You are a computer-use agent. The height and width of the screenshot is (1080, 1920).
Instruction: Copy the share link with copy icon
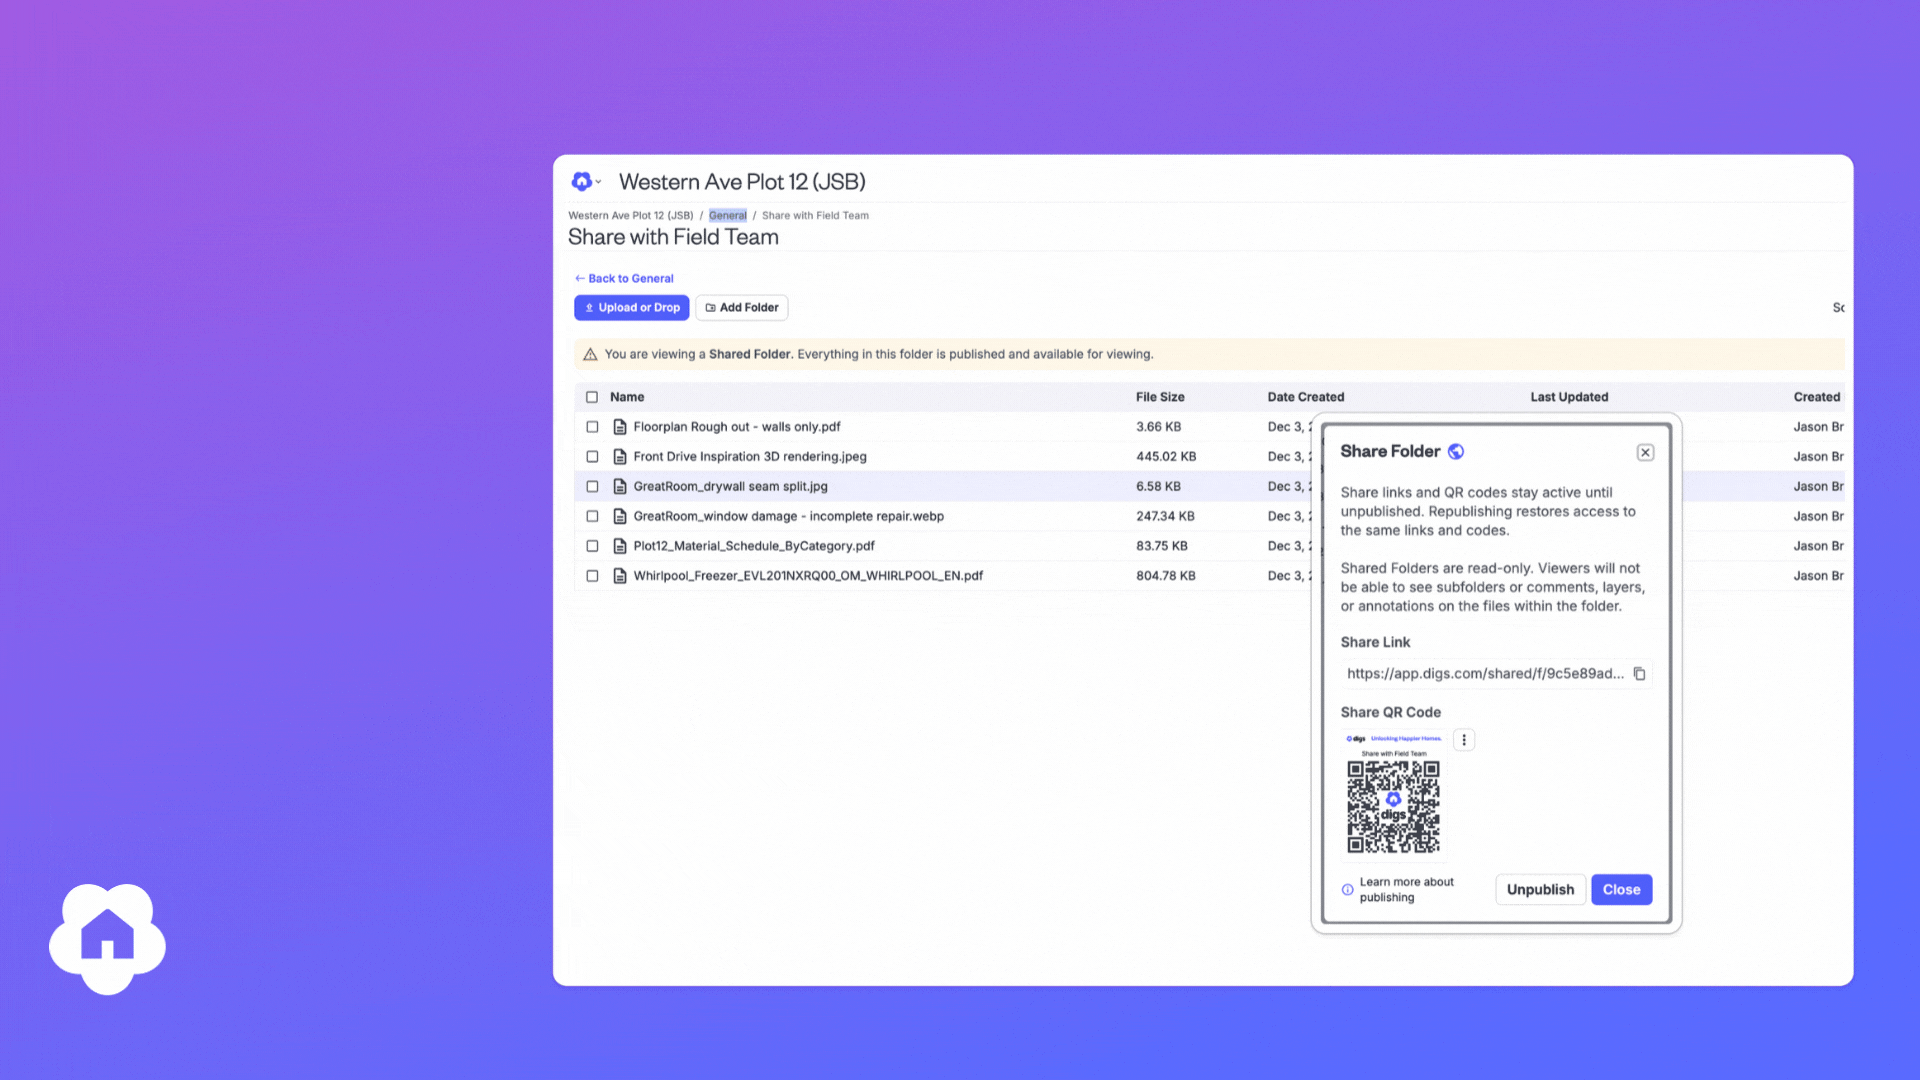click(x=1639, y=674)
